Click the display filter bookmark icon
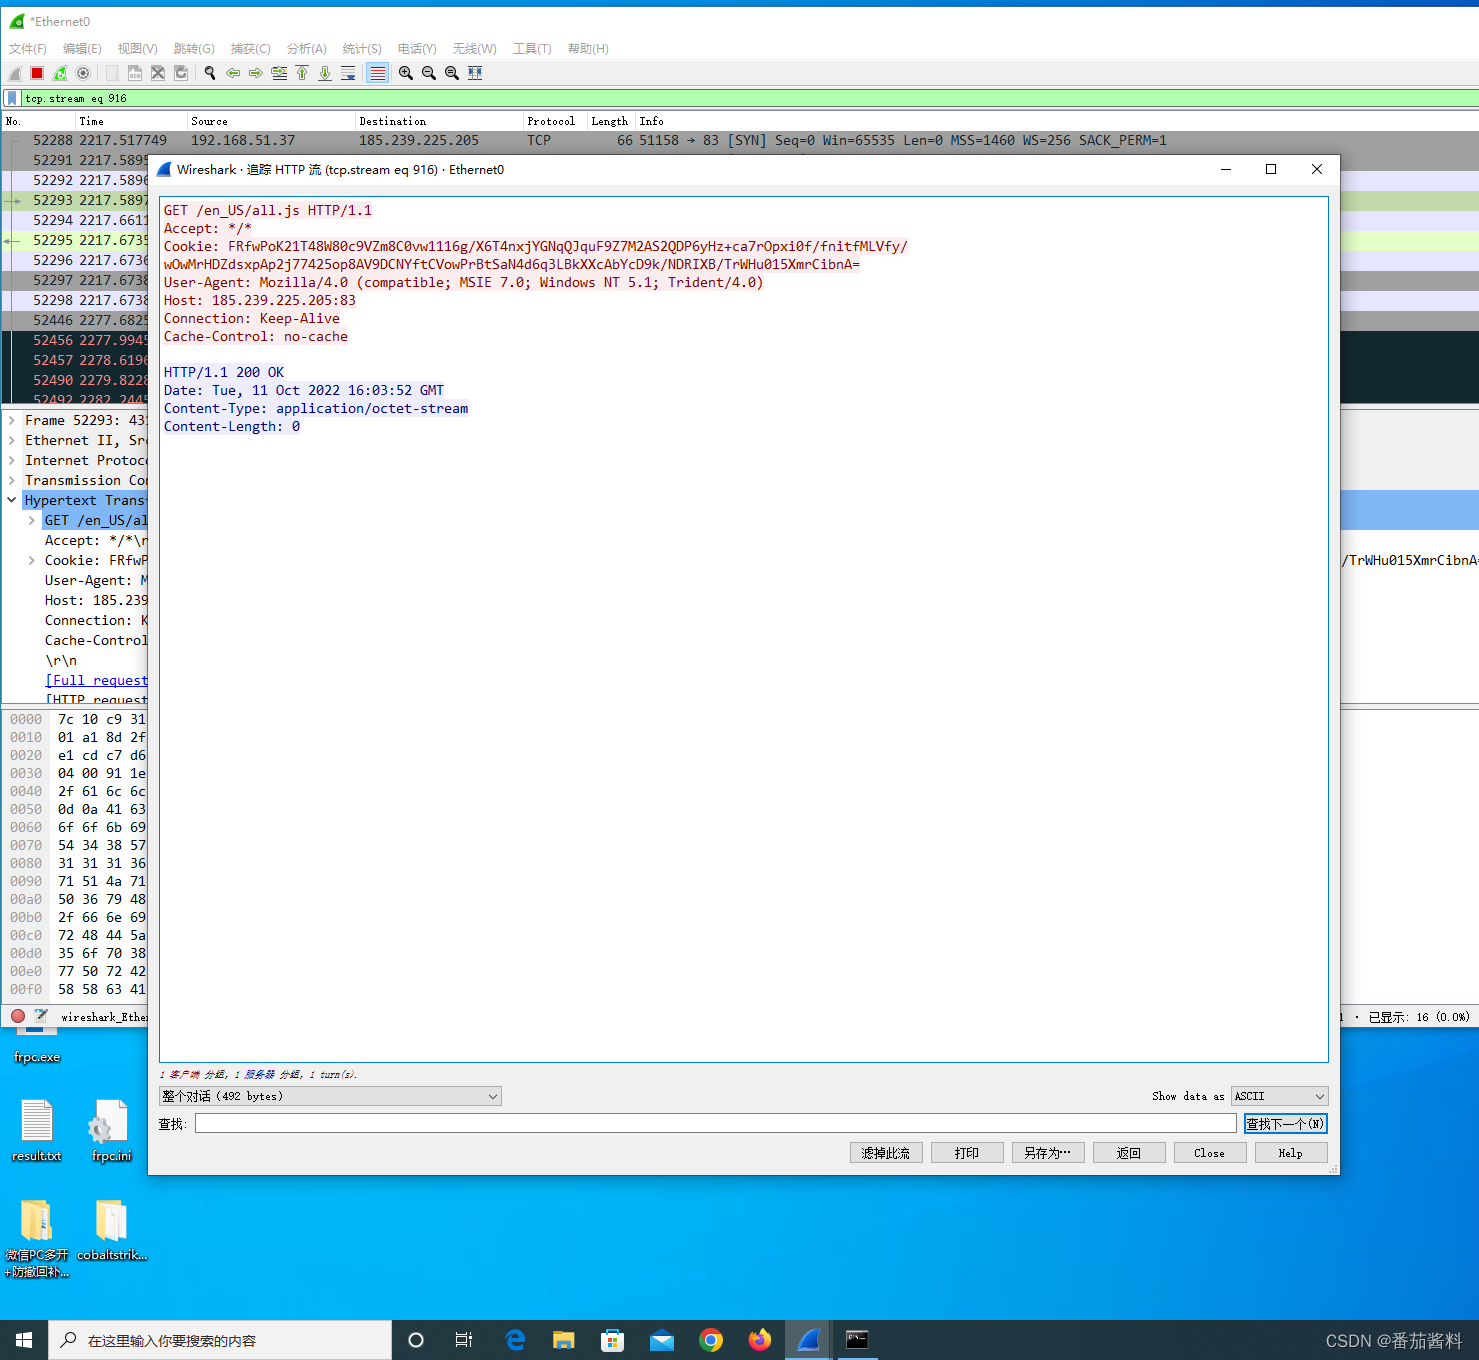 point(11,98)
